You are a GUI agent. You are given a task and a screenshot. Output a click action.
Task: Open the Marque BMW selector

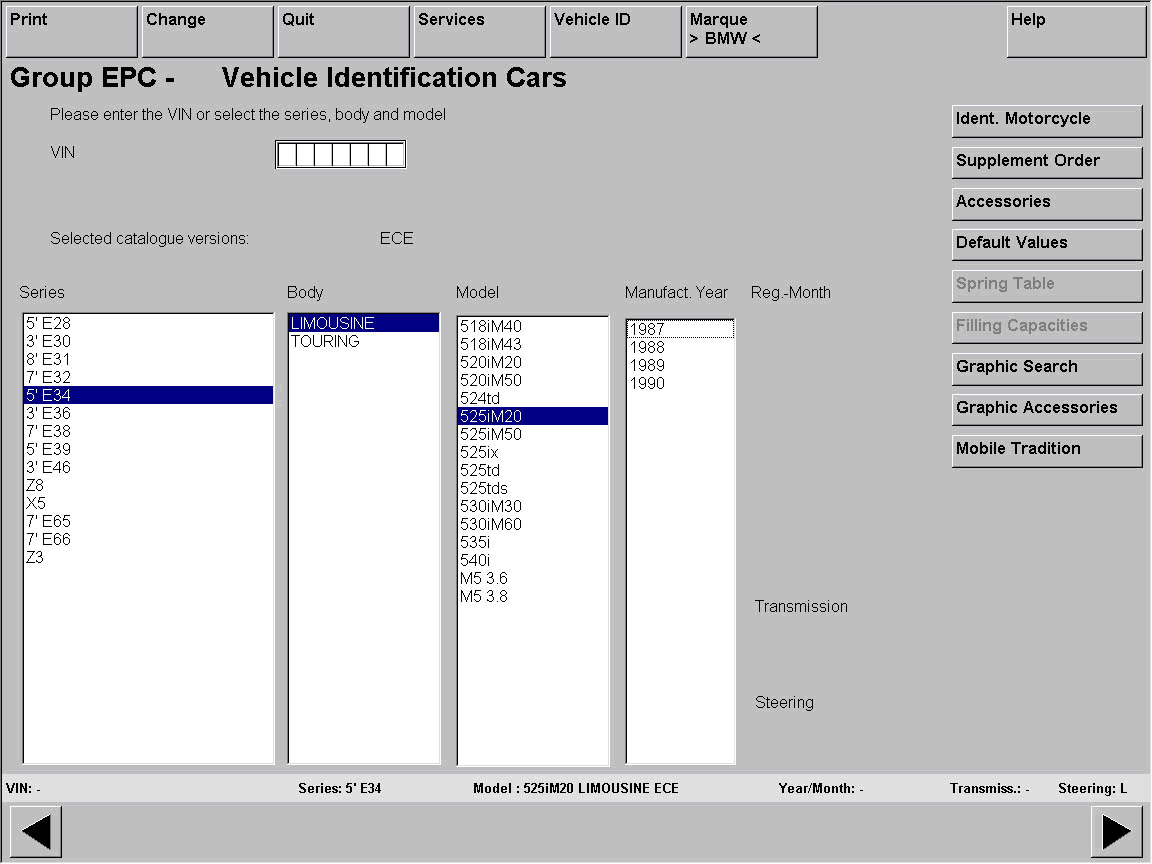click(x=751, y=32)
